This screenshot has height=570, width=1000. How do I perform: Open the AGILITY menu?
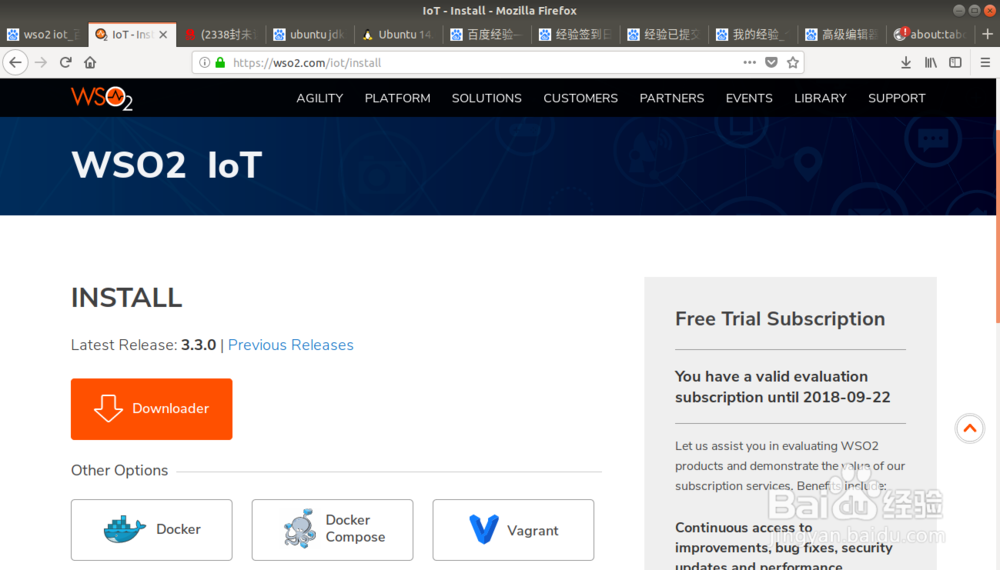(x=320, y=98)
